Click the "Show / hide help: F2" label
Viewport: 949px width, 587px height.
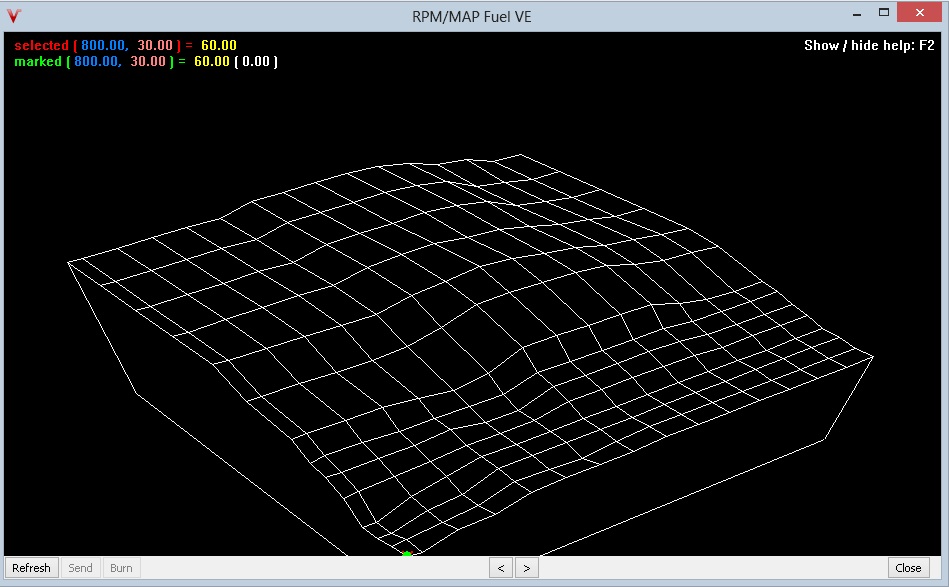click(868, 45)
